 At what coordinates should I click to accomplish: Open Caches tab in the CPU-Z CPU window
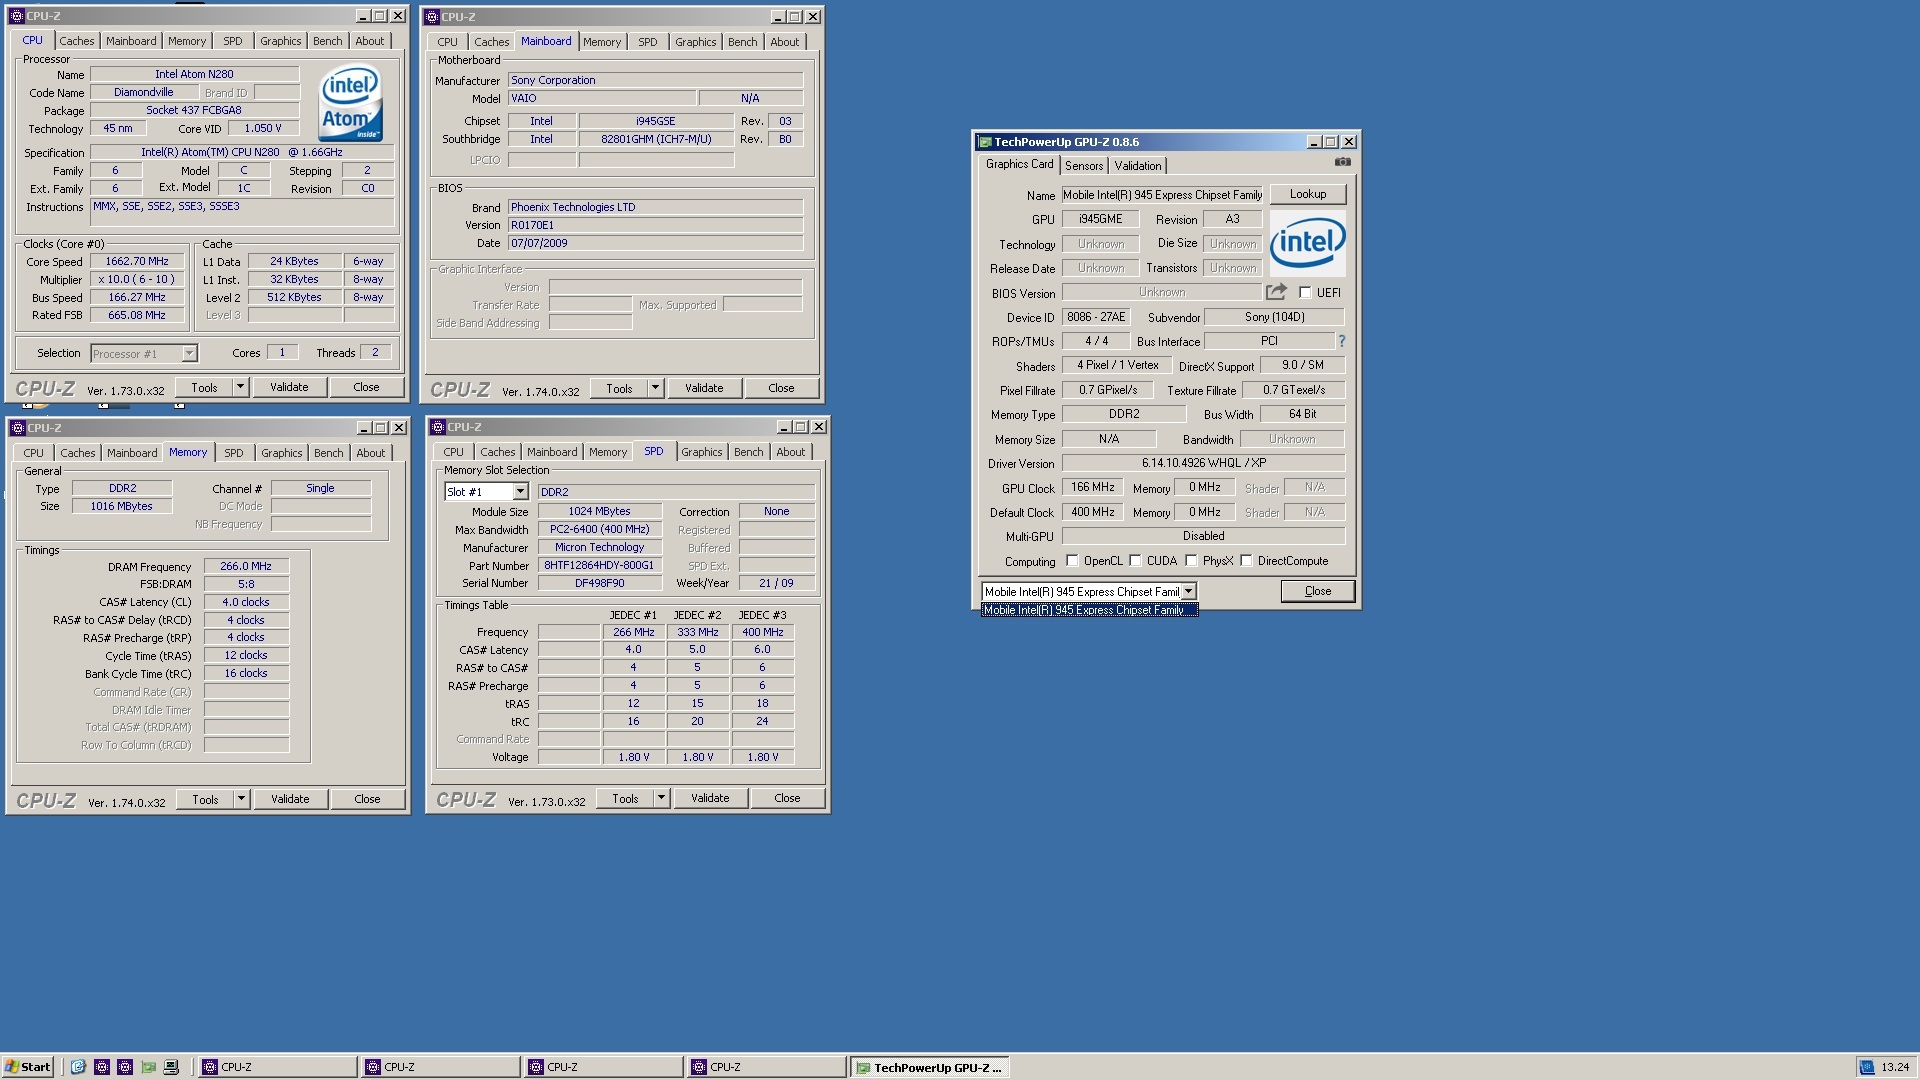pos(76,41)
